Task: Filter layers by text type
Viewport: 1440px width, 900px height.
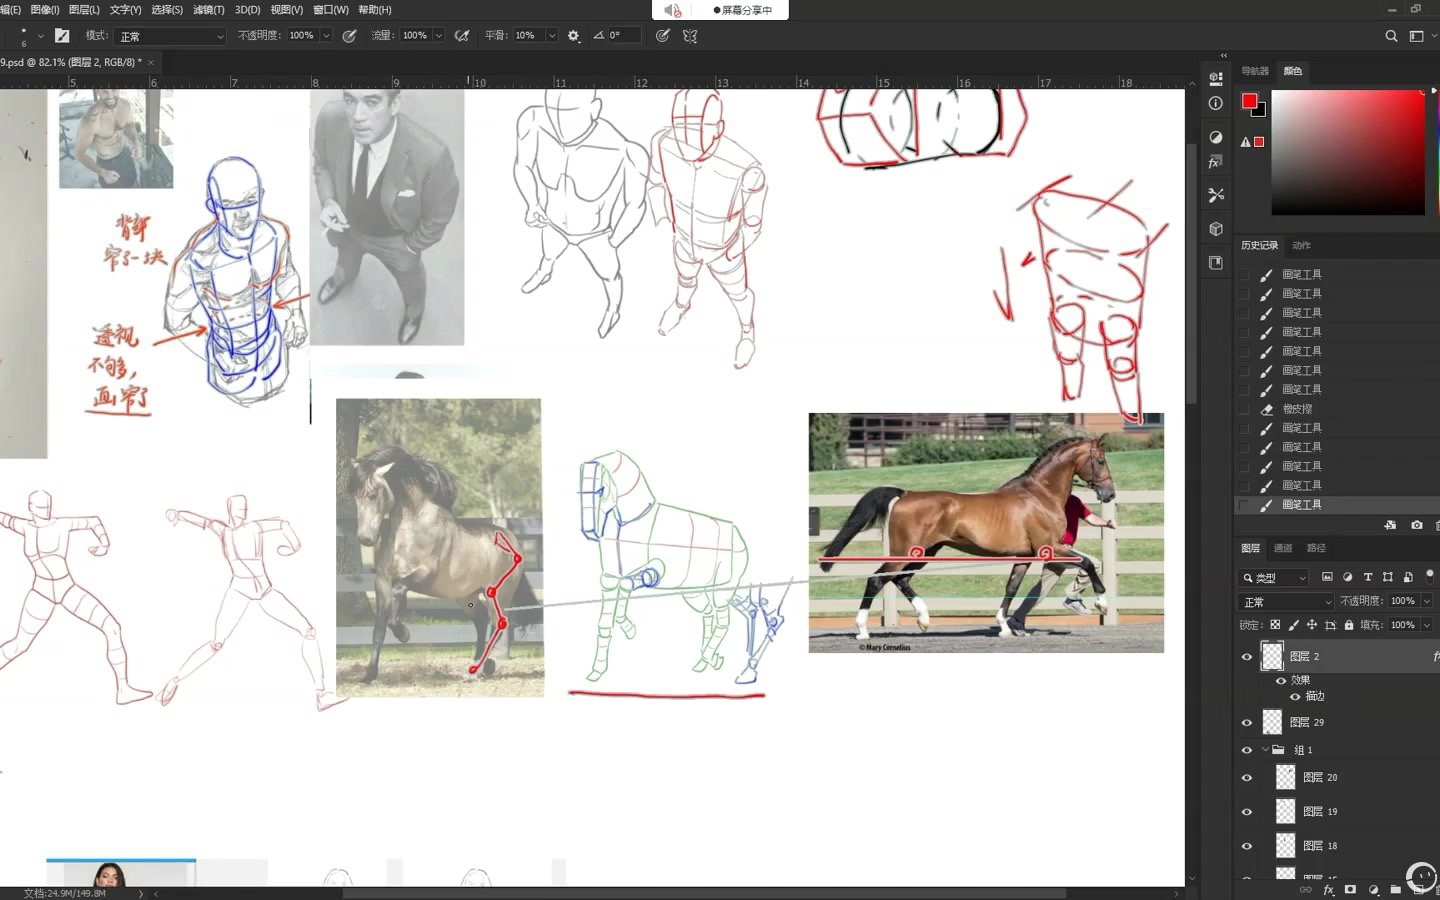Action: 1367,577
